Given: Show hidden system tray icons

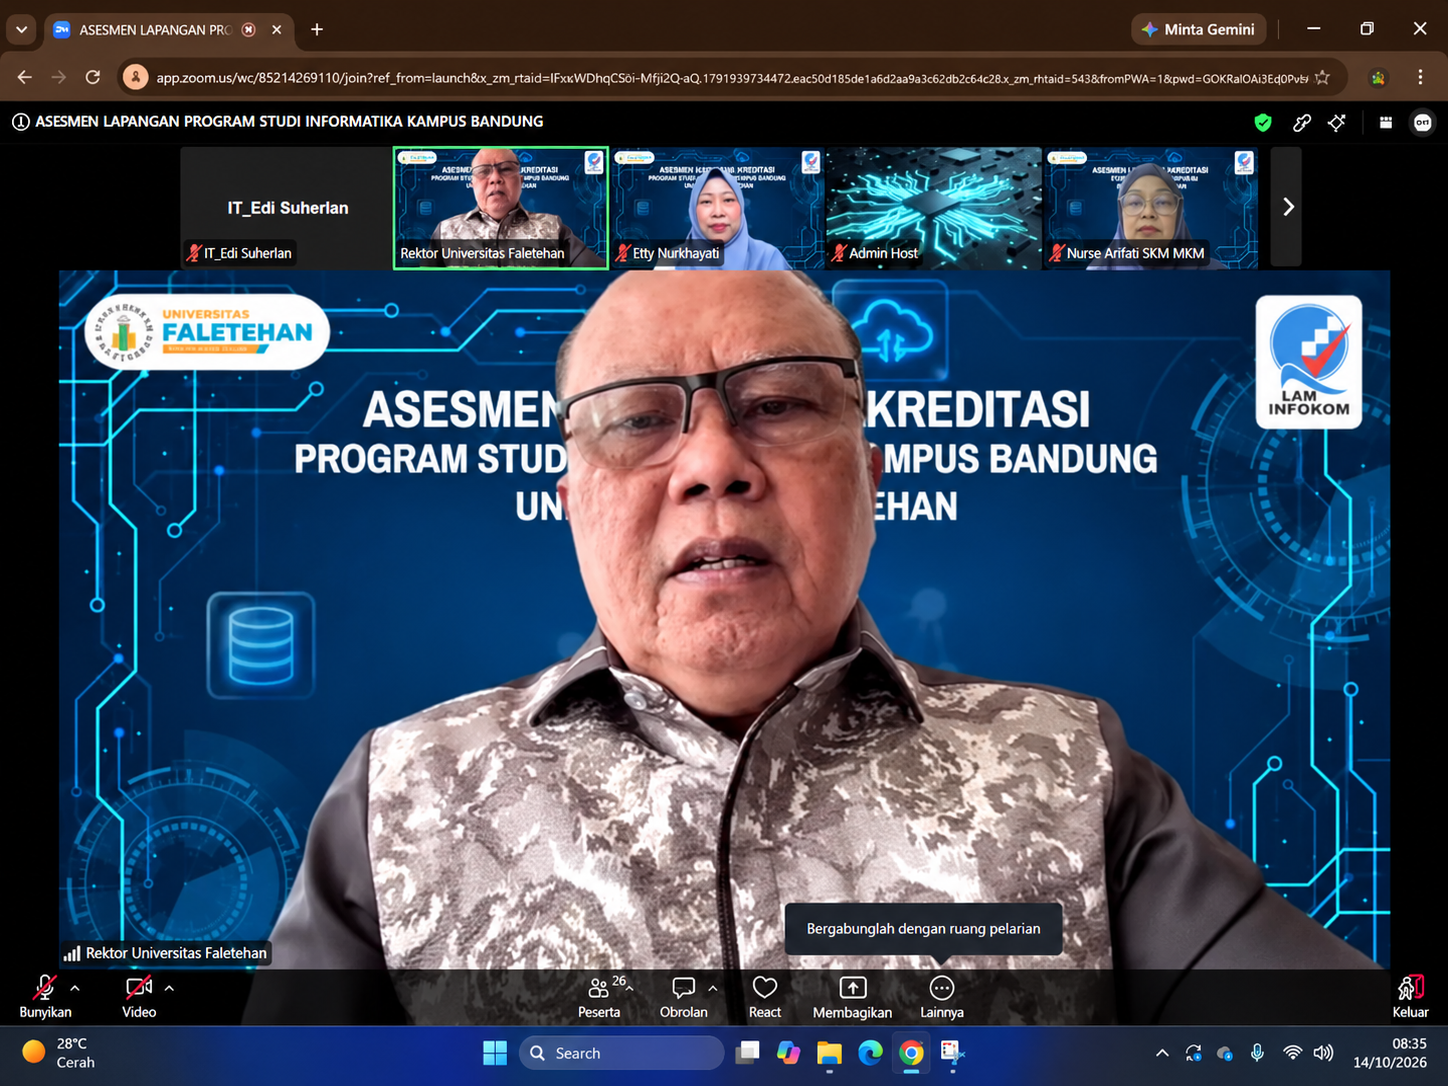Looking at the screenshot, I should coord(1162,1053).
